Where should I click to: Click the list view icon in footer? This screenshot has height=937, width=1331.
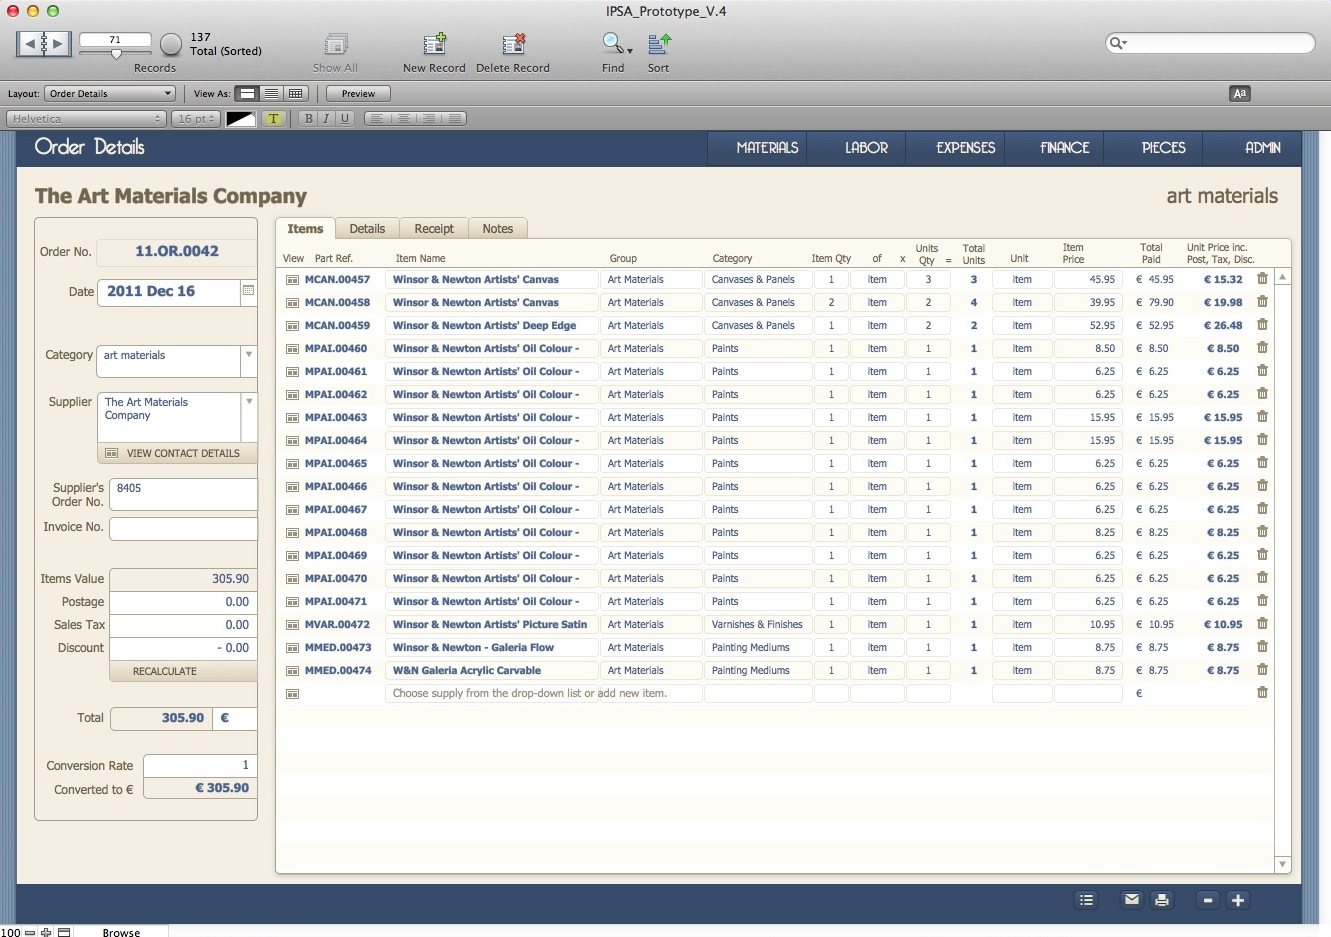[1087, 900]
